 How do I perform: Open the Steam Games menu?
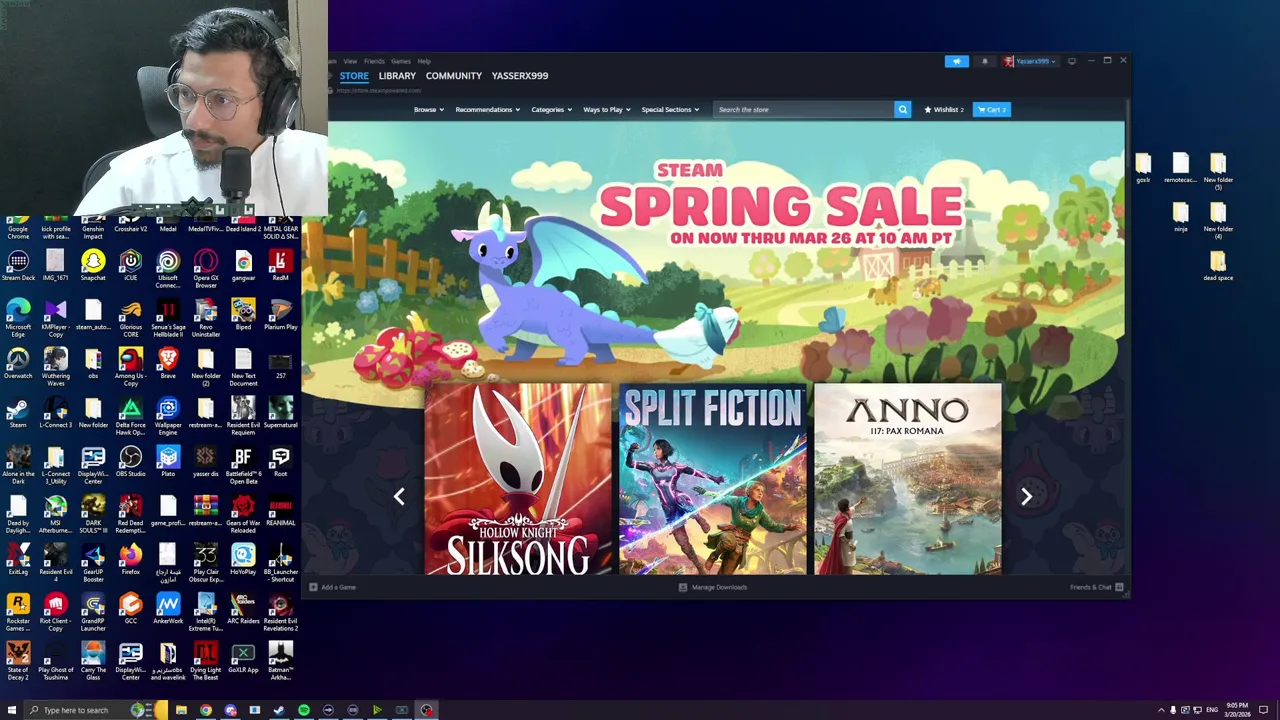(401, 61)
